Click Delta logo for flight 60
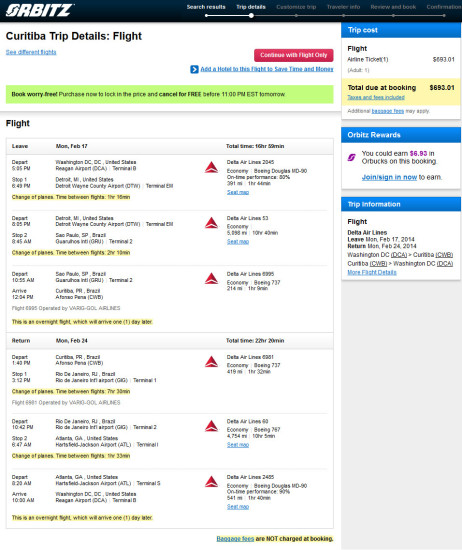This screenshot has height=550, width=462. coord(211,426)
